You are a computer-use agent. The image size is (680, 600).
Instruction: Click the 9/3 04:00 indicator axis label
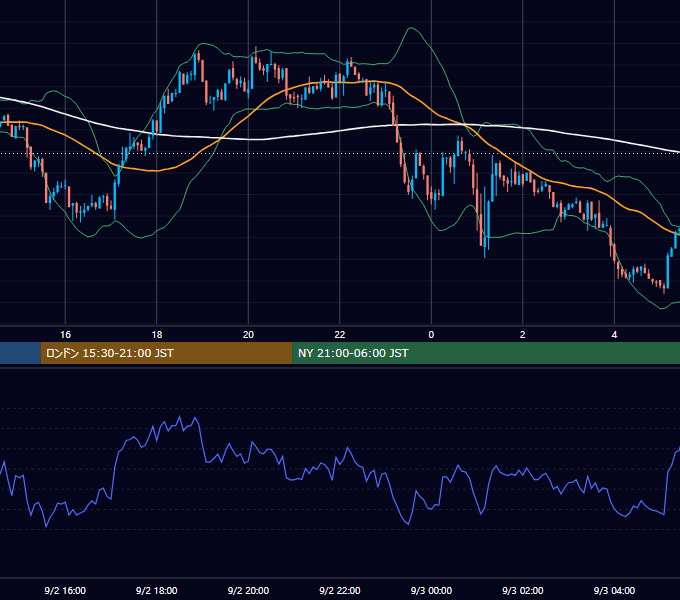click(615, 590)
